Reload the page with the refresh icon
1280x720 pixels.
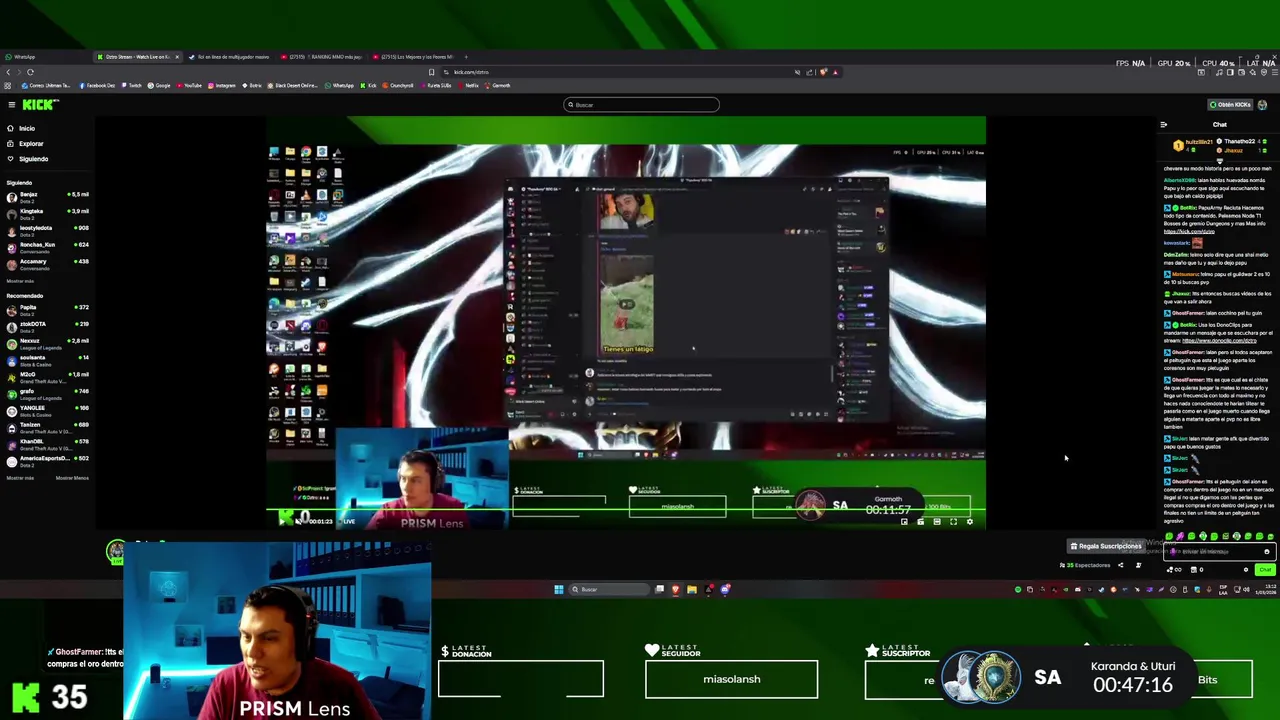point(30,72)
